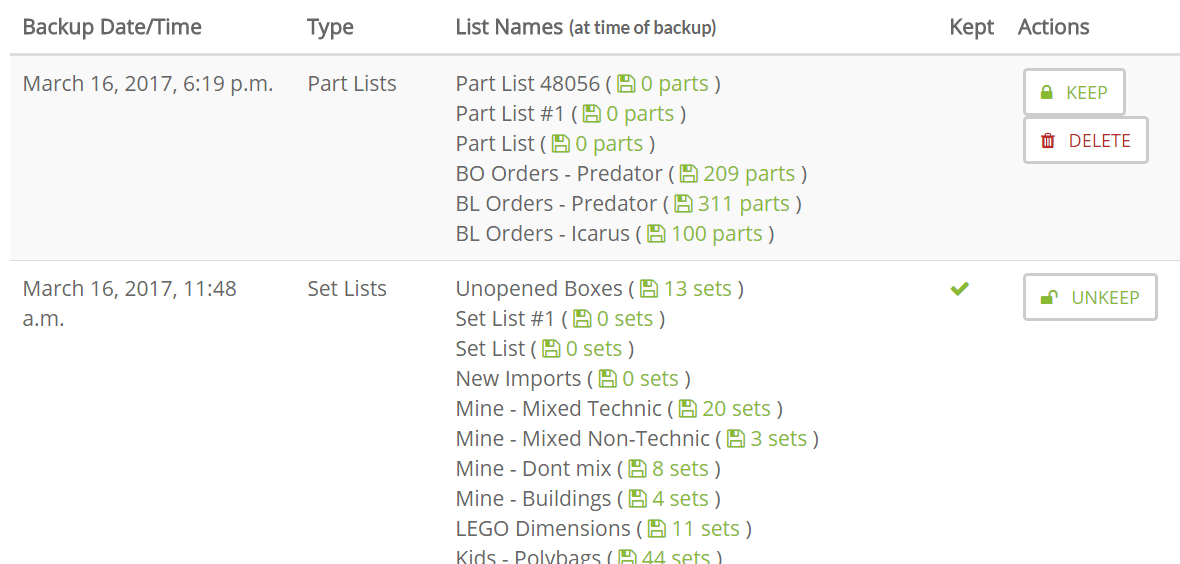The image size is (1180, 564).
Task: Open the 0 parts link for Part List #1
Action: tap(640, 114)
